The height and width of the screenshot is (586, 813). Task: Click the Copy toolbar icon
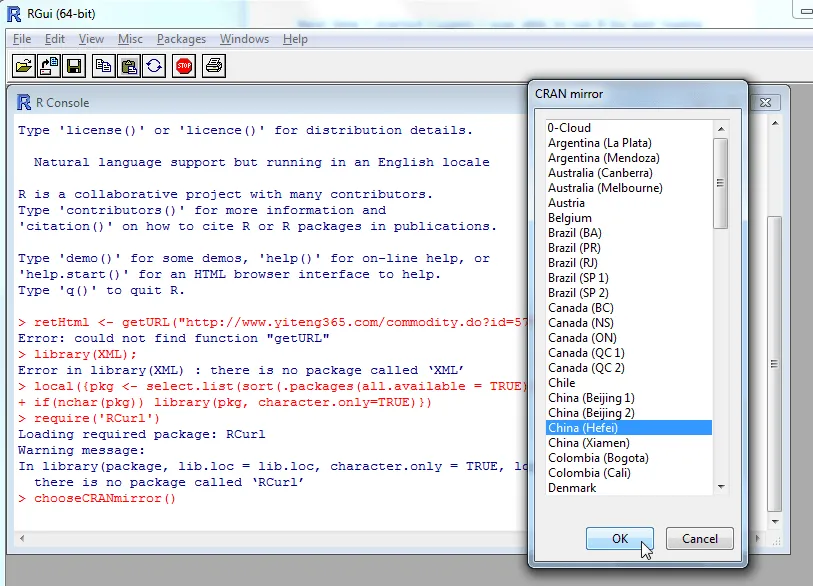104,66
